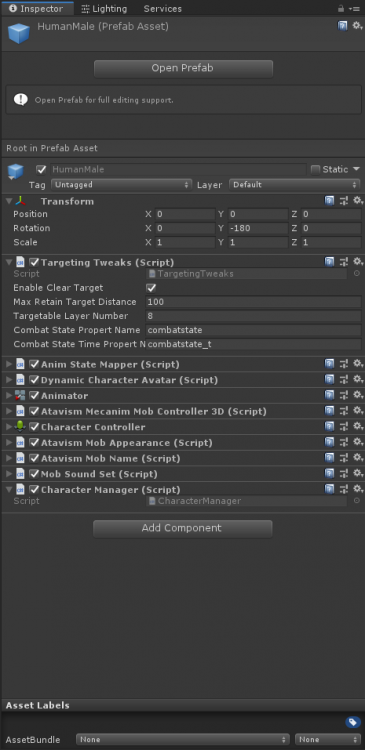365x750 pixels.
Task: Open Anim State Mapper preset icon
Action: click(x=343, y=364)
